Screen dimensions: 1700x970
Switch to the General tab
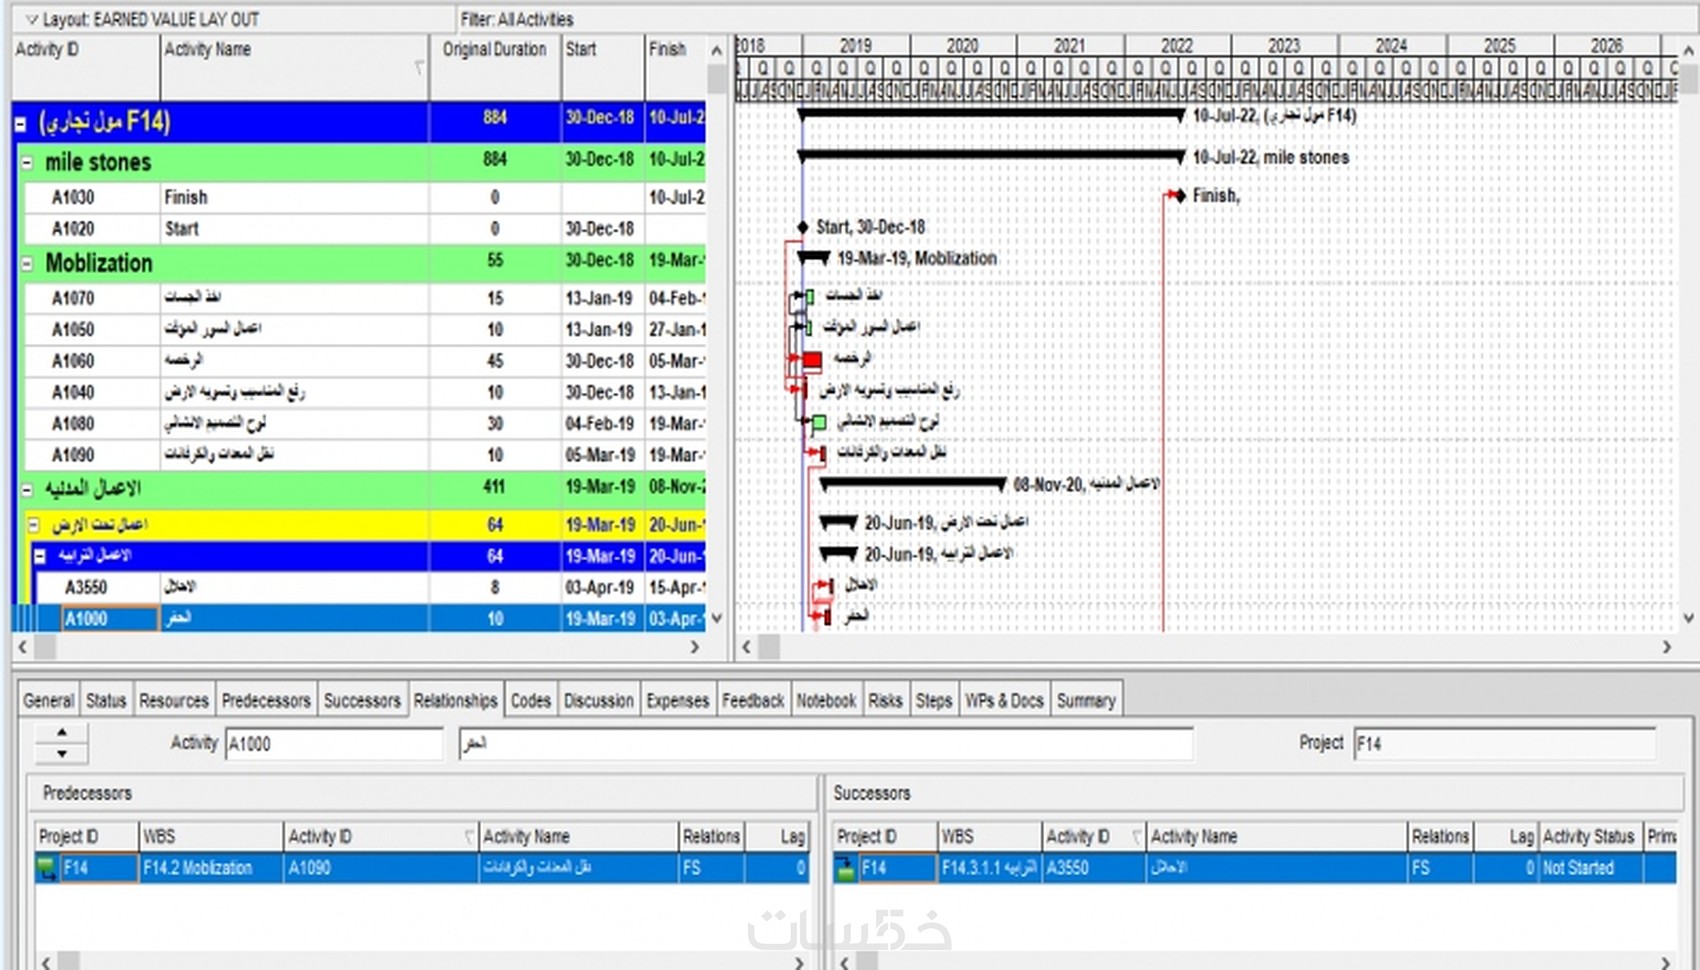[49, 700]
